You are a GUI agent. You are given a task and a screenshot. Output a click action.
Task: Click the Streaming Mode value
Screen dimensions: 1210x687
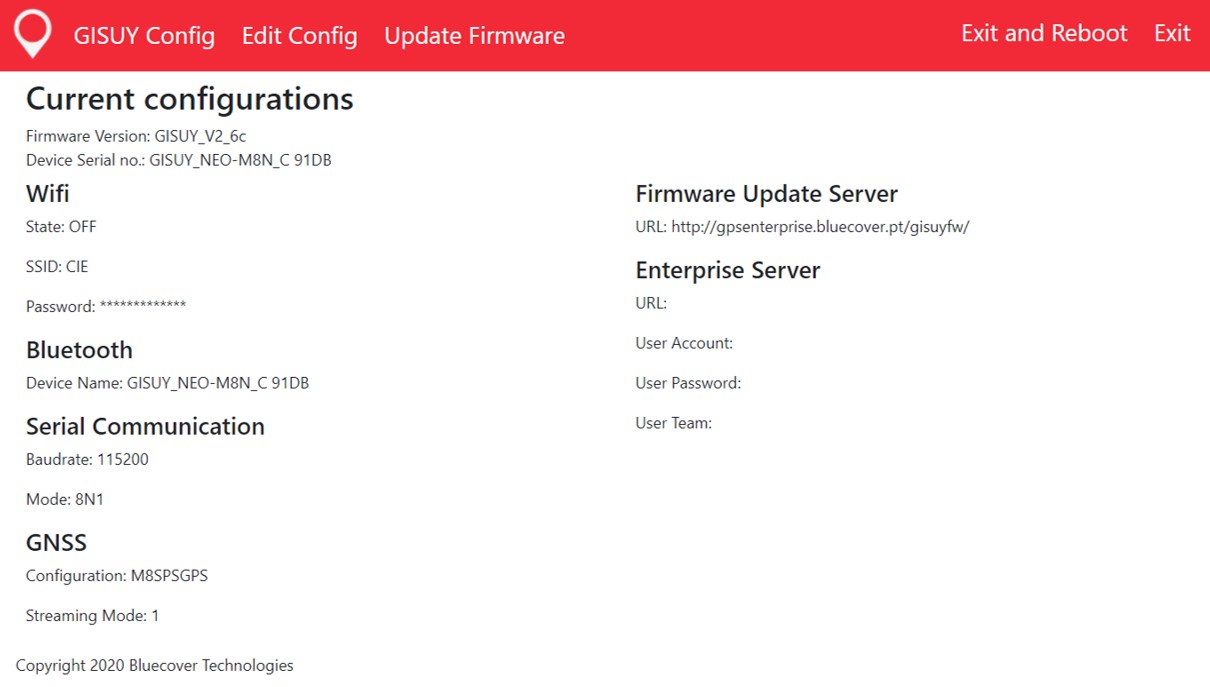[90, 615]
